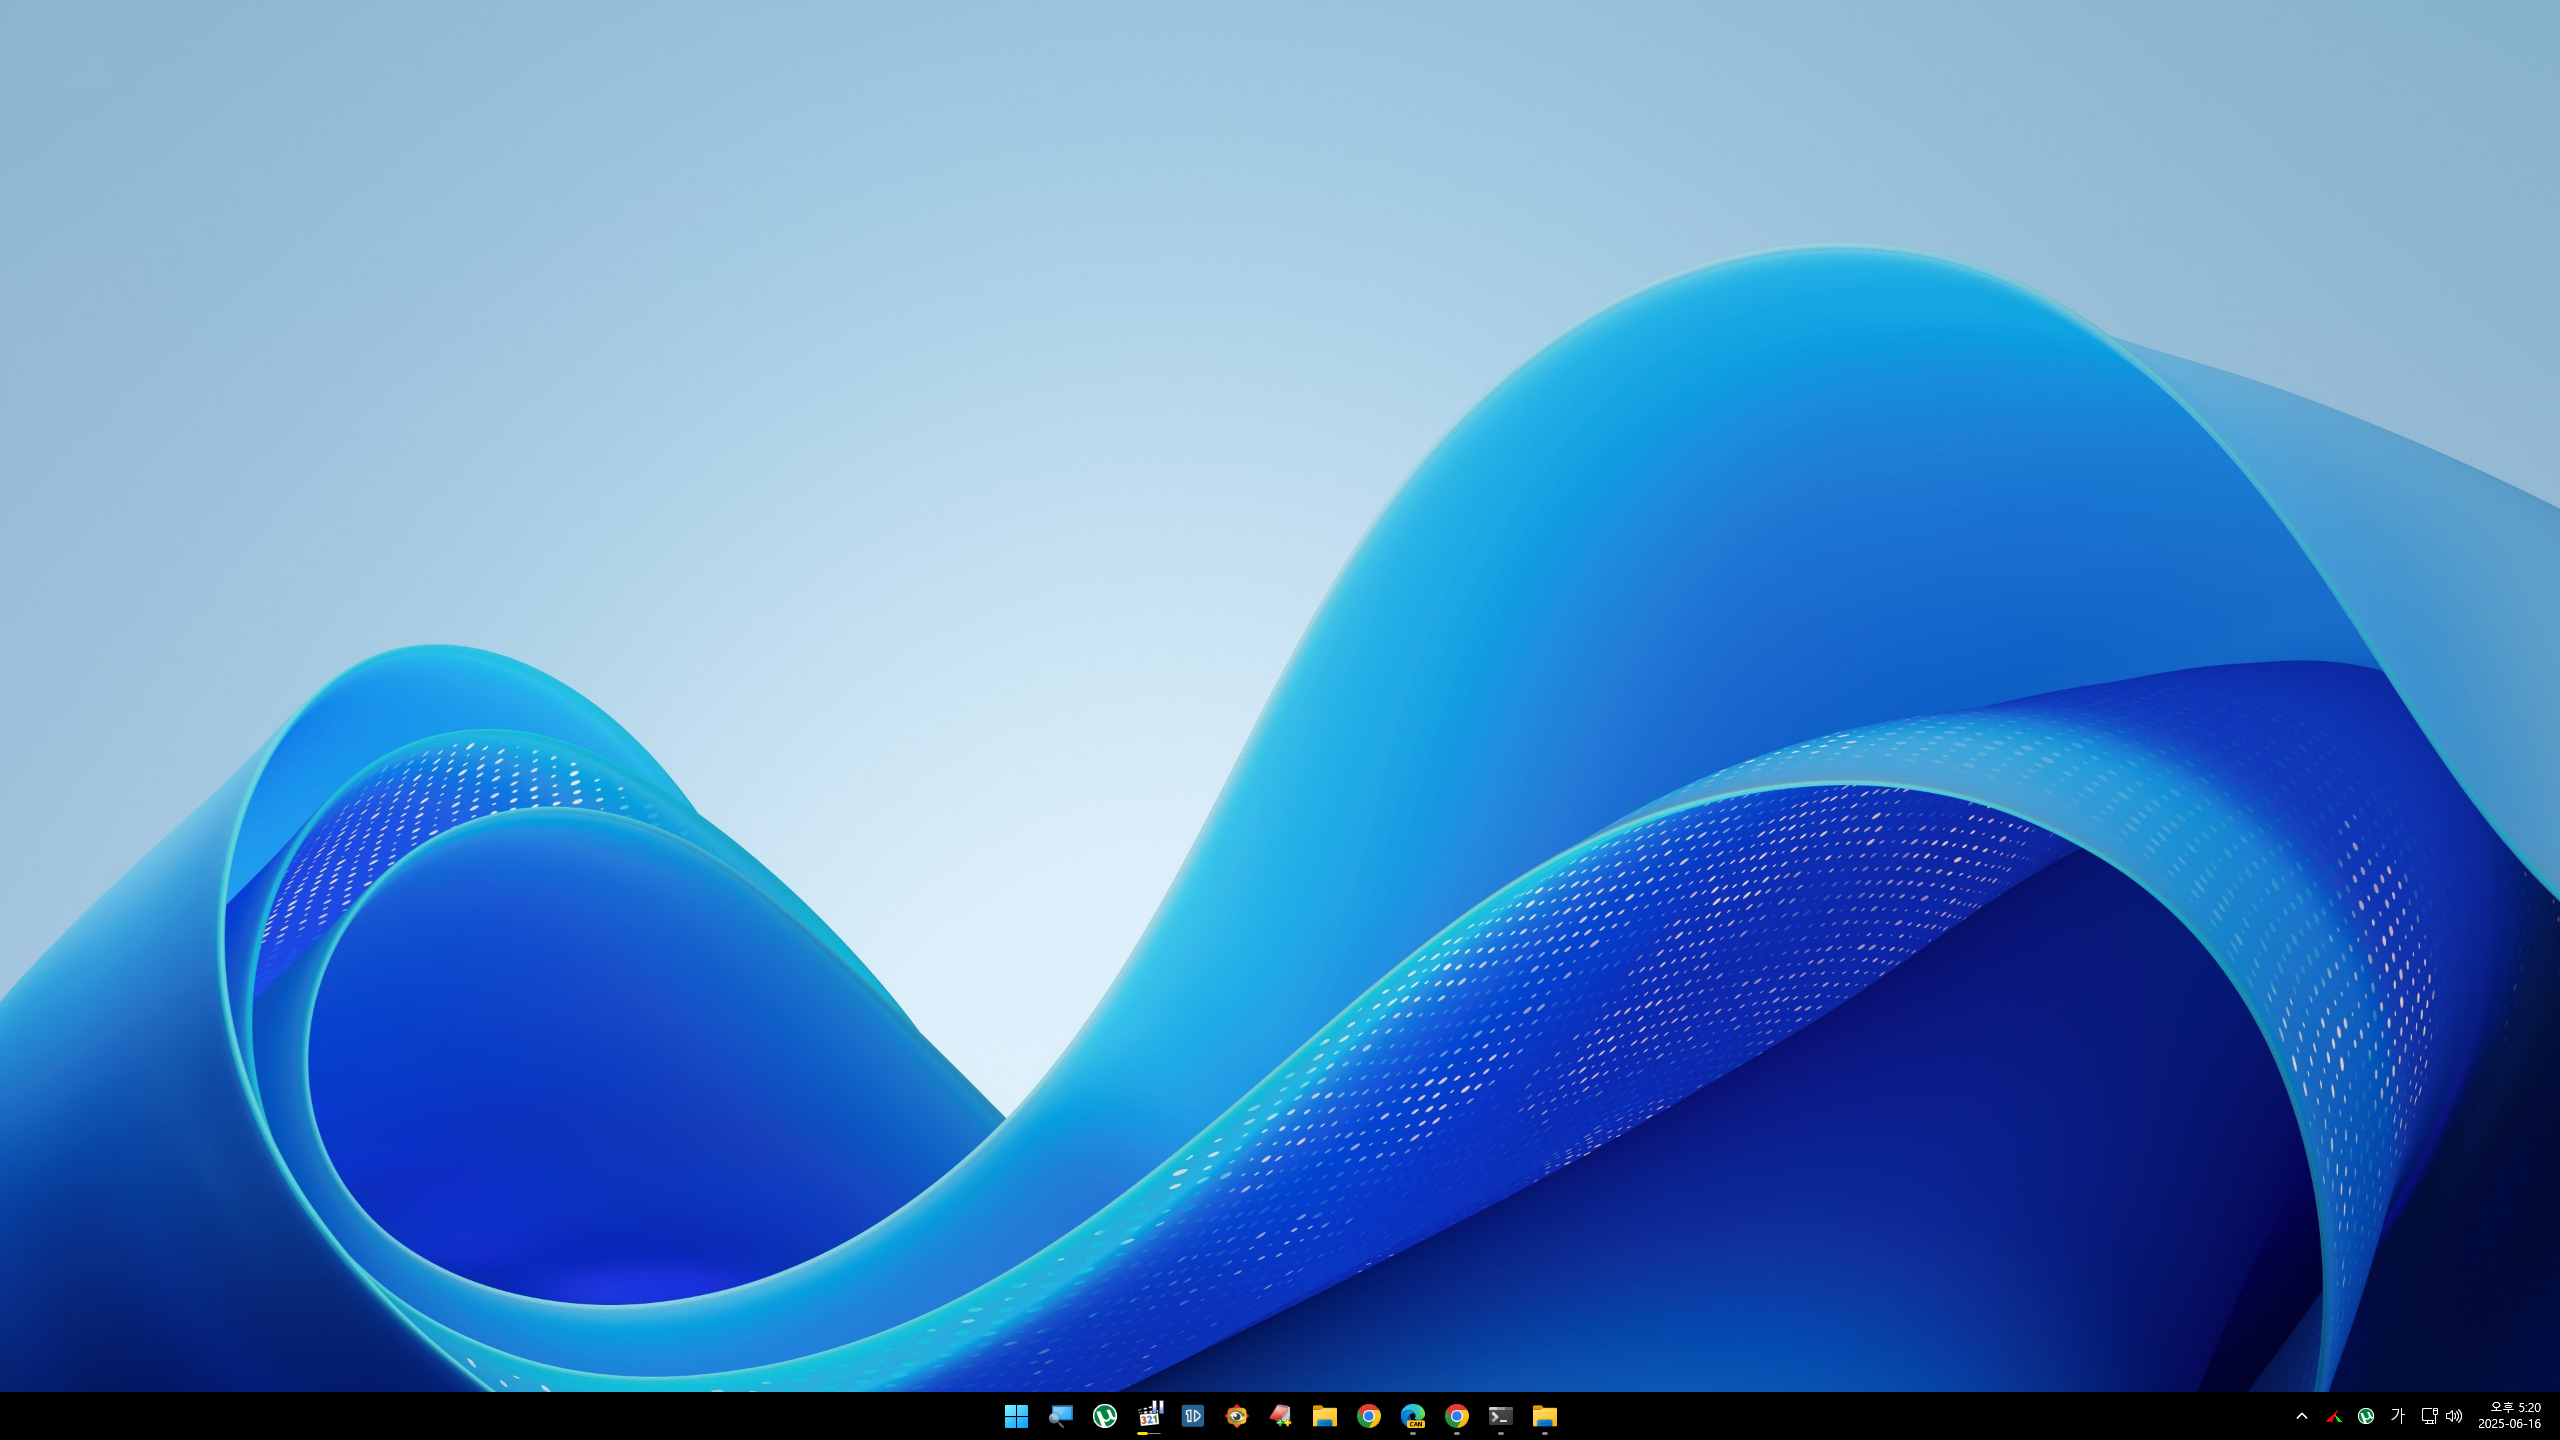
Task: Open the terminal command prompt icon
Action: coord(1500,1416)
